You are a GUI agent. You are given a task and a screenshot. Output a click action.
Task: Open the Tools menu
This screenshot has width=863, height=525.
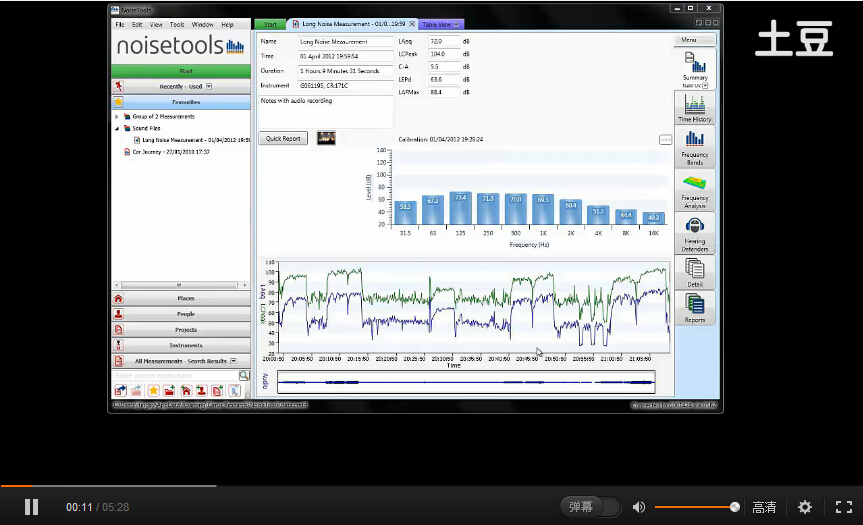click(x=177, y=25)
